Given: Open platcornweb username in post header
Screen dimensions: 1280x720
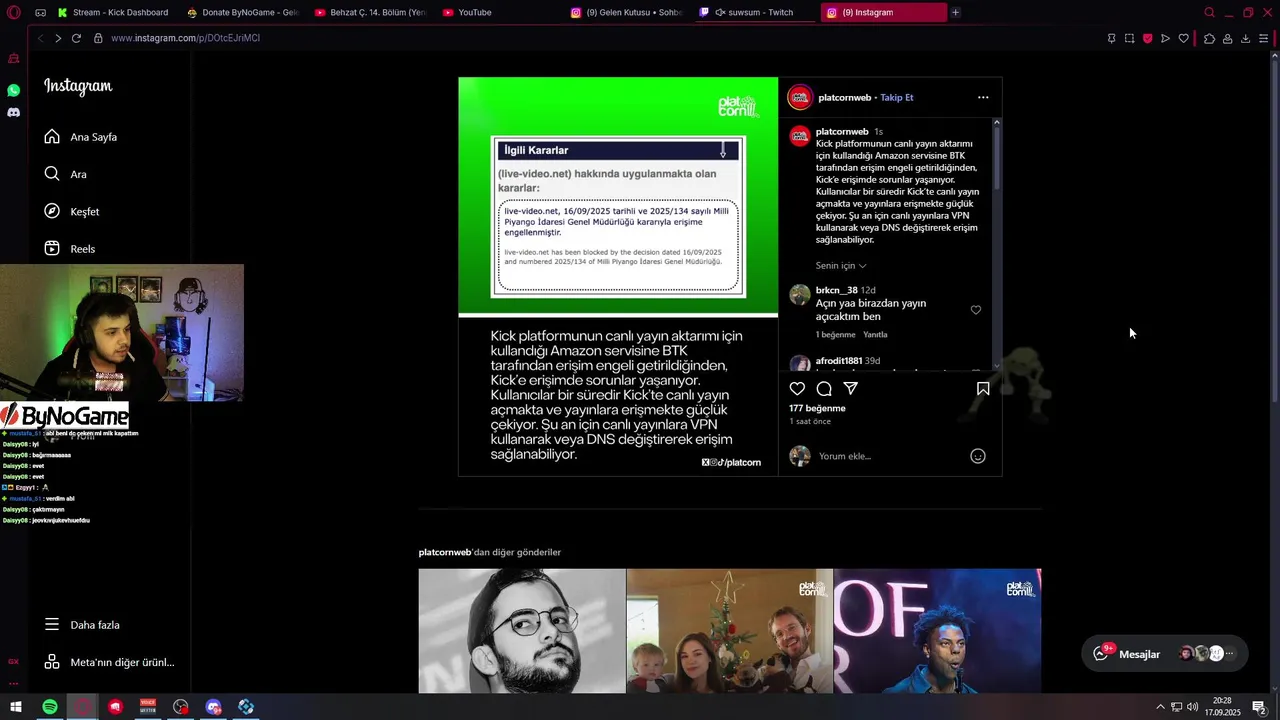Looking at the screenshot, I should click(845, 97).
